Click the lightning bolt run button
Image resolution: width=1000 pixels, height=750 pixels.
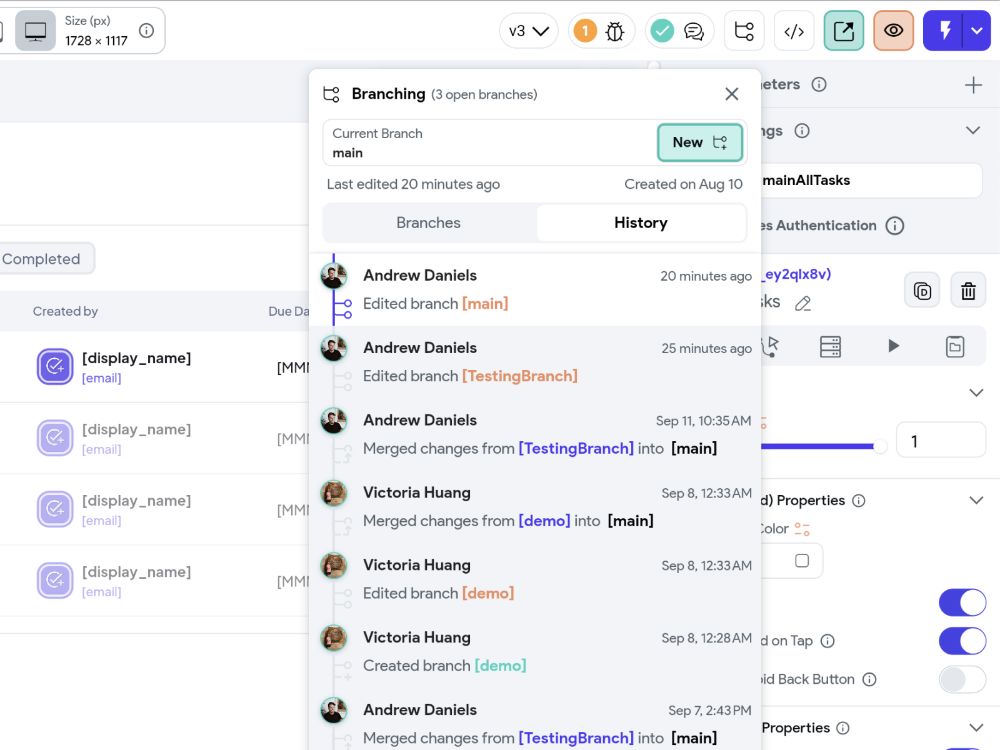click(943, 31)
